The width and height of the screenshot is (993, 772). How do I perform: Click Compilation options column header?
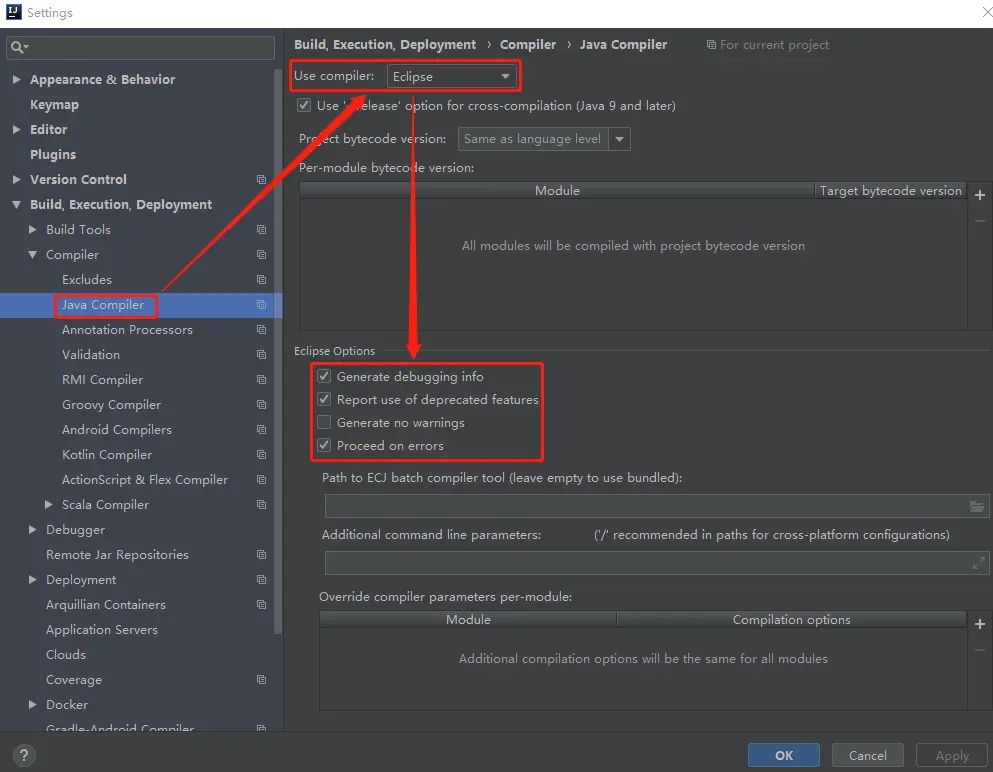click(x=791, y=619)
